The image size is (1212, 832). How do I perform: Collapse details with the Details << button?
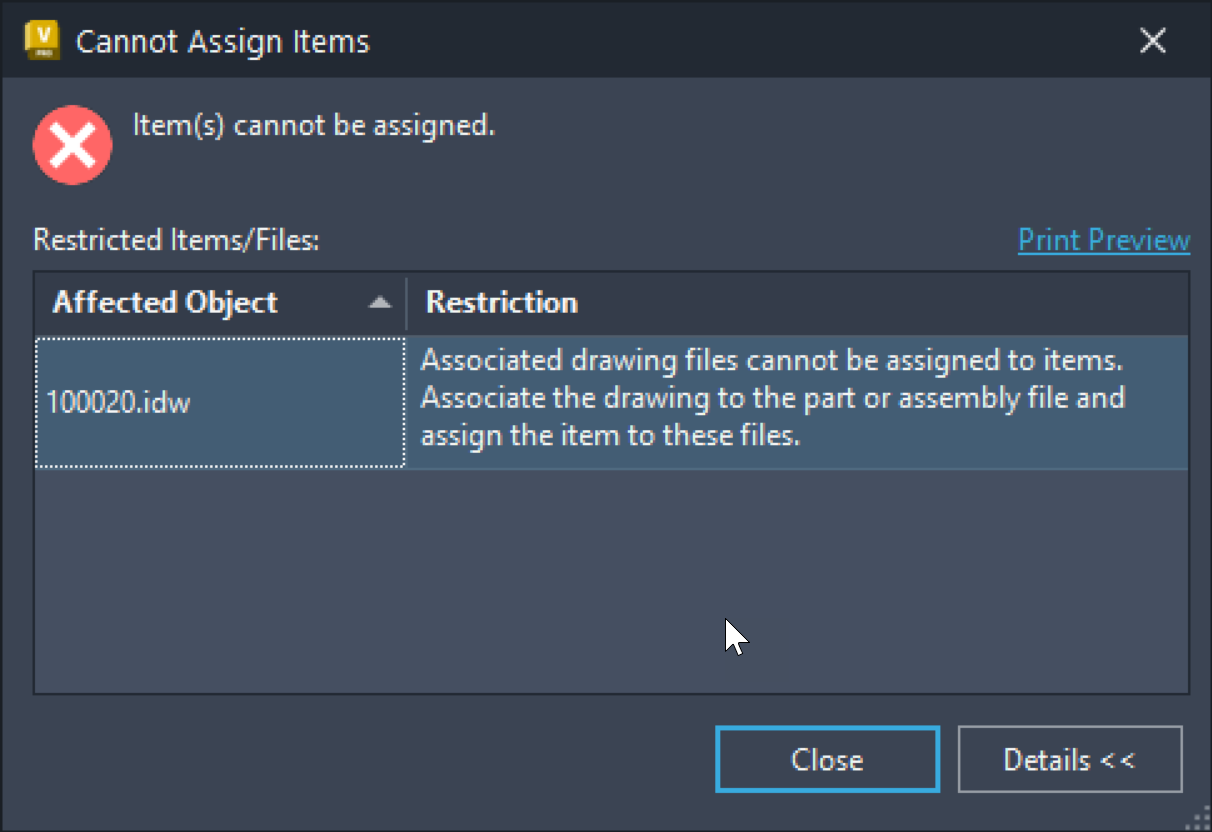tap(1069, 760)
